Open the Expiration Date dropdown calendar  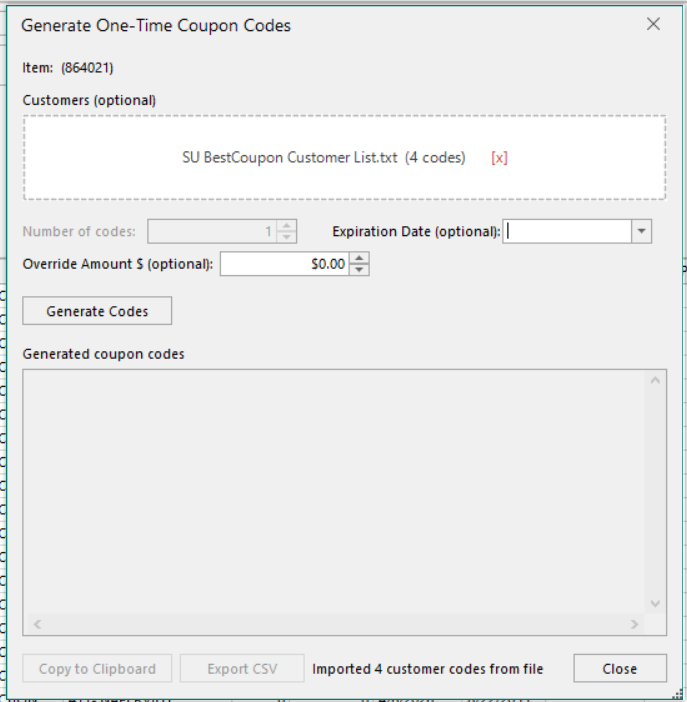(641, 231)
